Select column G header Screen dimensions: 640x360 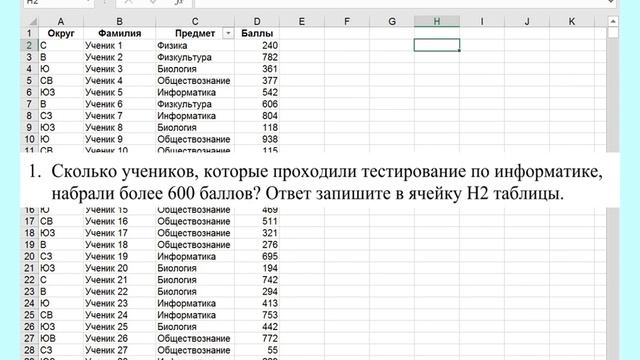[392, 21]
